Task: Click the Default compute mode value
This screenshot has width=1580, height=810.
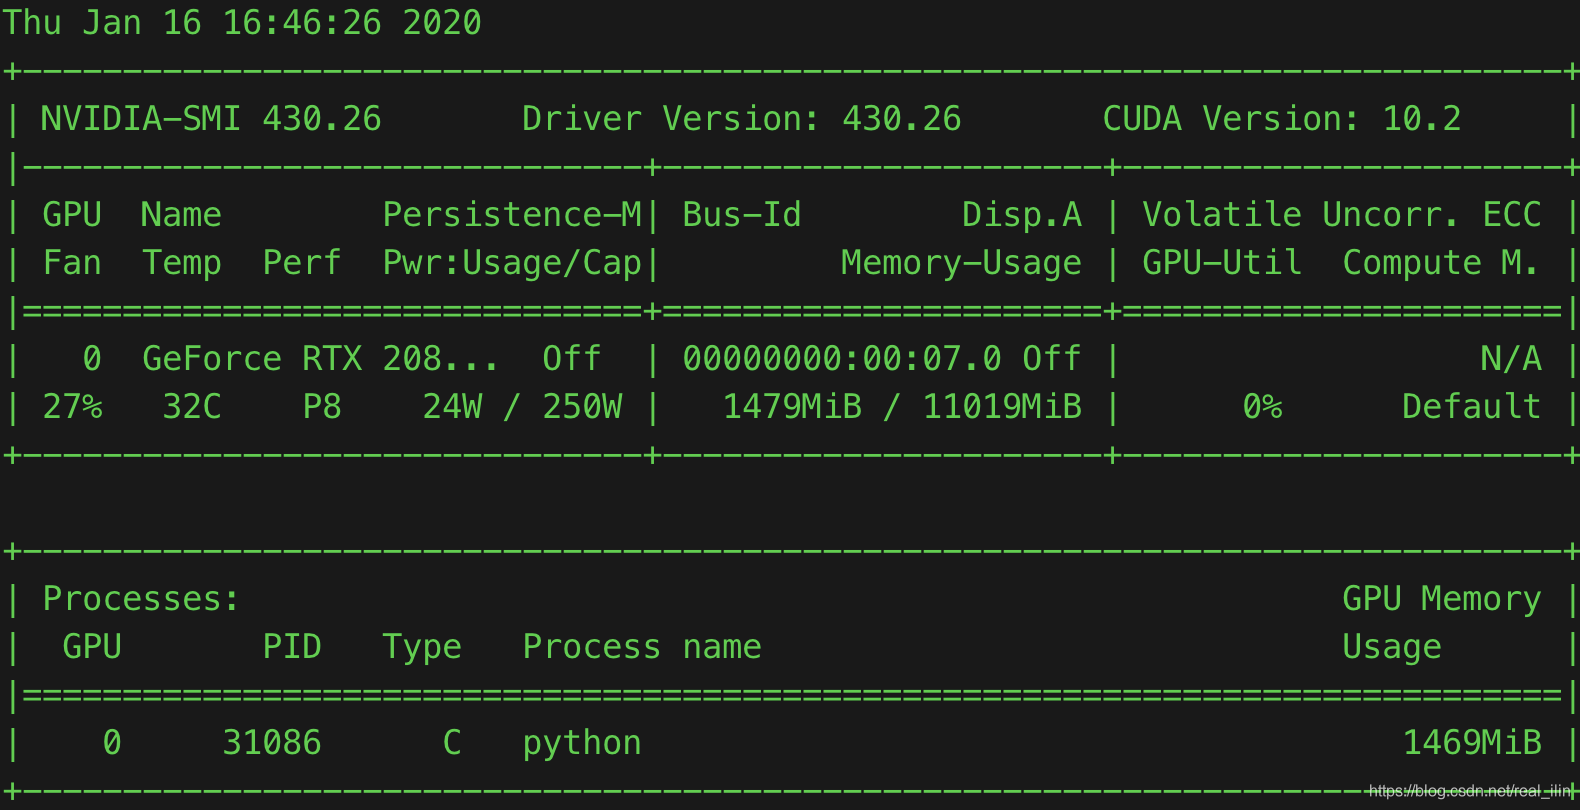Action: click(x=1471, y=406)
